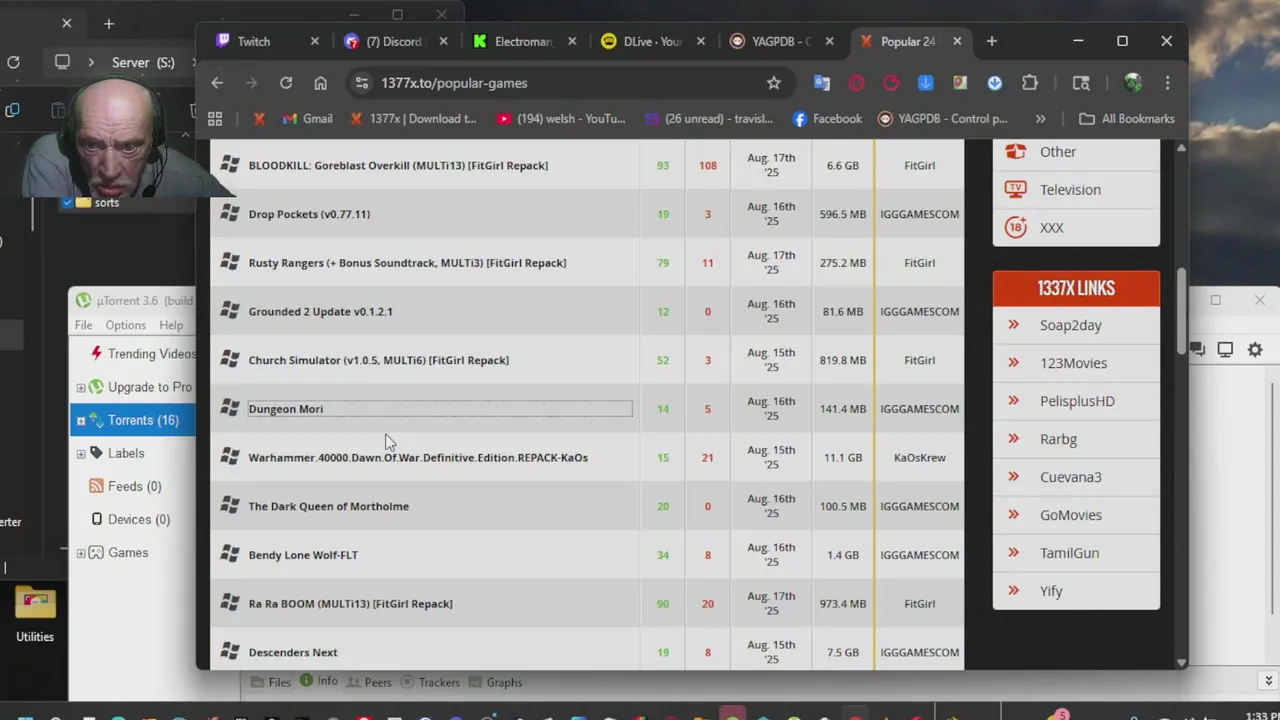Click the browser back arrow
Image resolution: width=1280 pixels, height=720 pixels.
(217, 83)
